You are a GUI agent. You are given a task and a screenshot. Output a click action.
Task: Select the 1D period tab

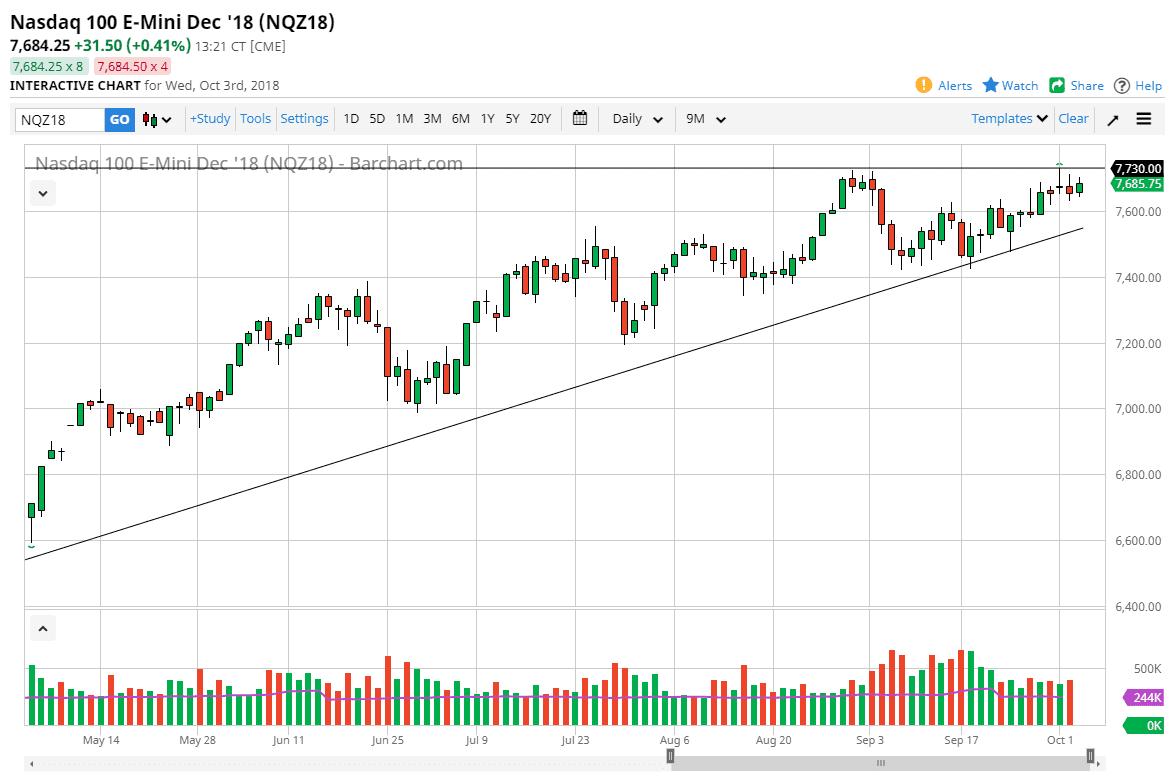[x=351, y=118]
